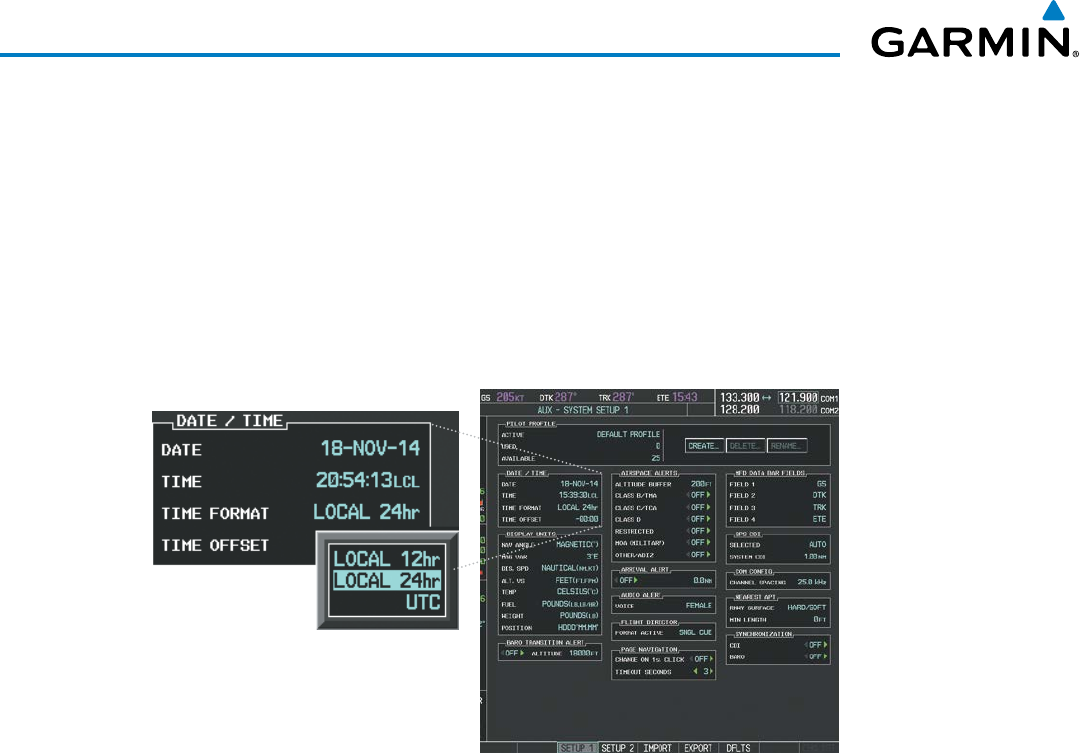1080x753 pixels.
Task: Click arrival alert distance 0.0NM field
Action: point(703,581)
